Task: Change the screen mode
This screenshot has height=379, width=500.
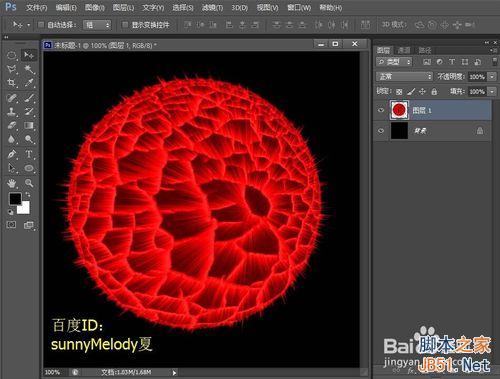Action: click(29, 225)
